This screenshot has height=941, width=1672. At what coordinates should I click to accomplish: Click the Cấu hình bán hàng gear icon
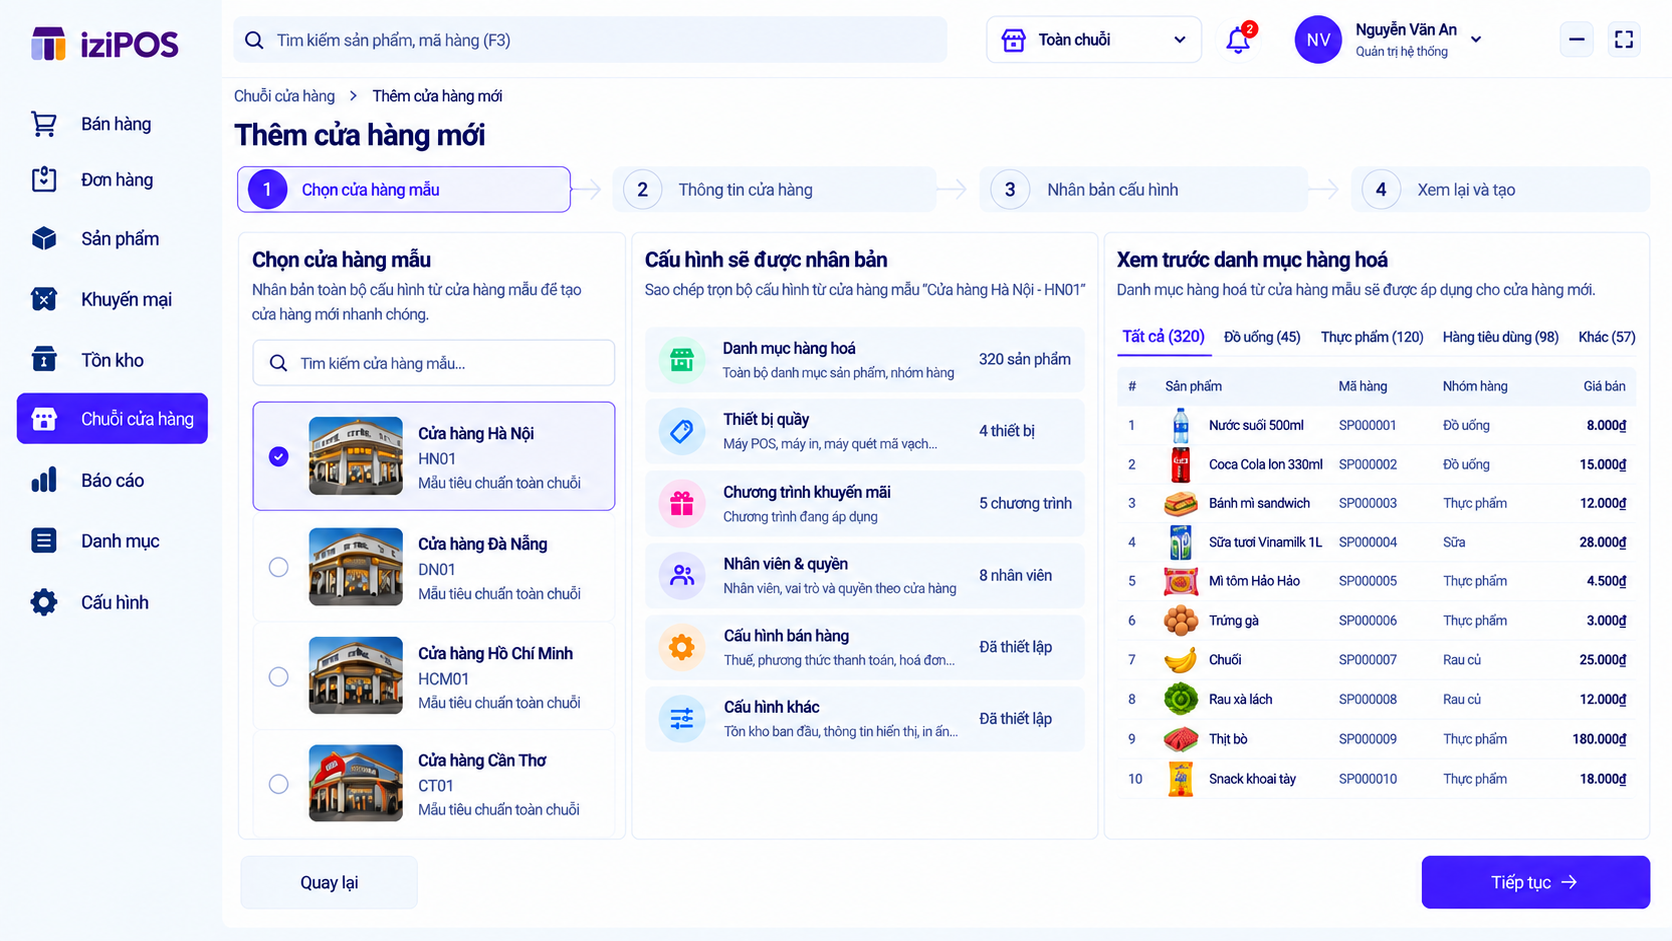click(682, 647)
